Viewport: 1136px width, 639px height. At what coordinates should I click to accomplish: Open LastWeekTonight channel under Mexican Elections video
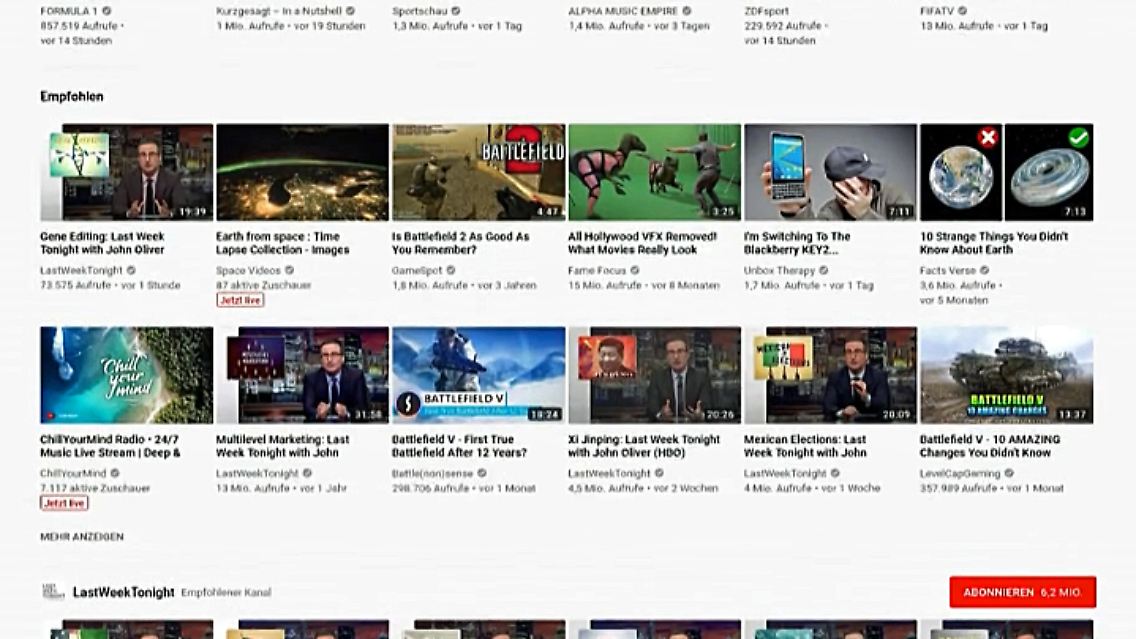pyautogui.click(x=785, y=473)
